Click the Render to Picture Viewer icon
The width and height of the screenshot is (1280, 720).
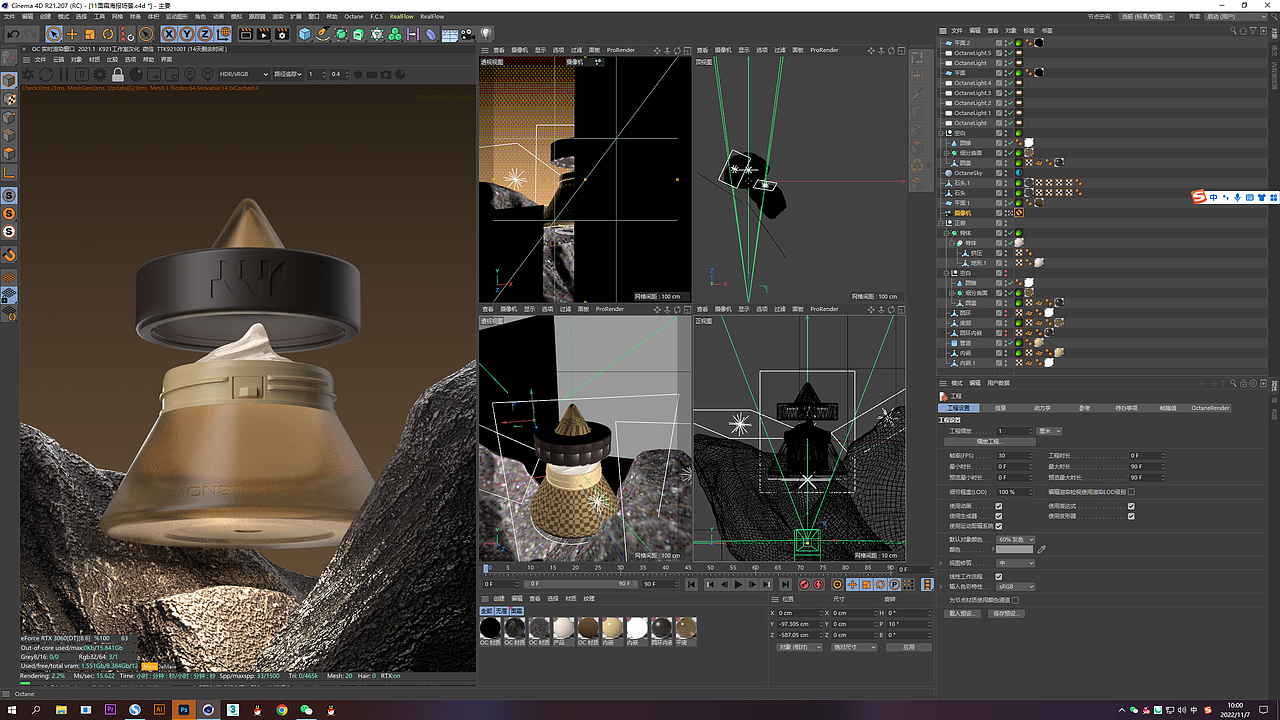point(263,33)
